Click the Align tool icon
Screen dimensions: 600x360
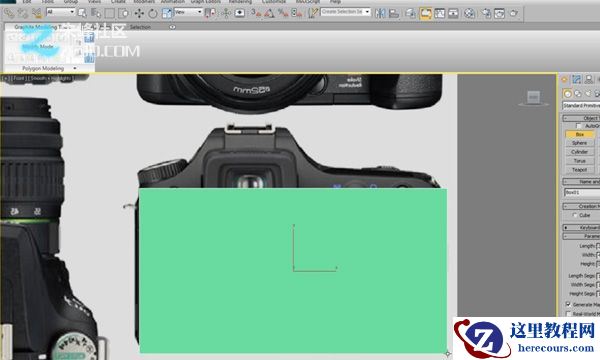[394, 13]
